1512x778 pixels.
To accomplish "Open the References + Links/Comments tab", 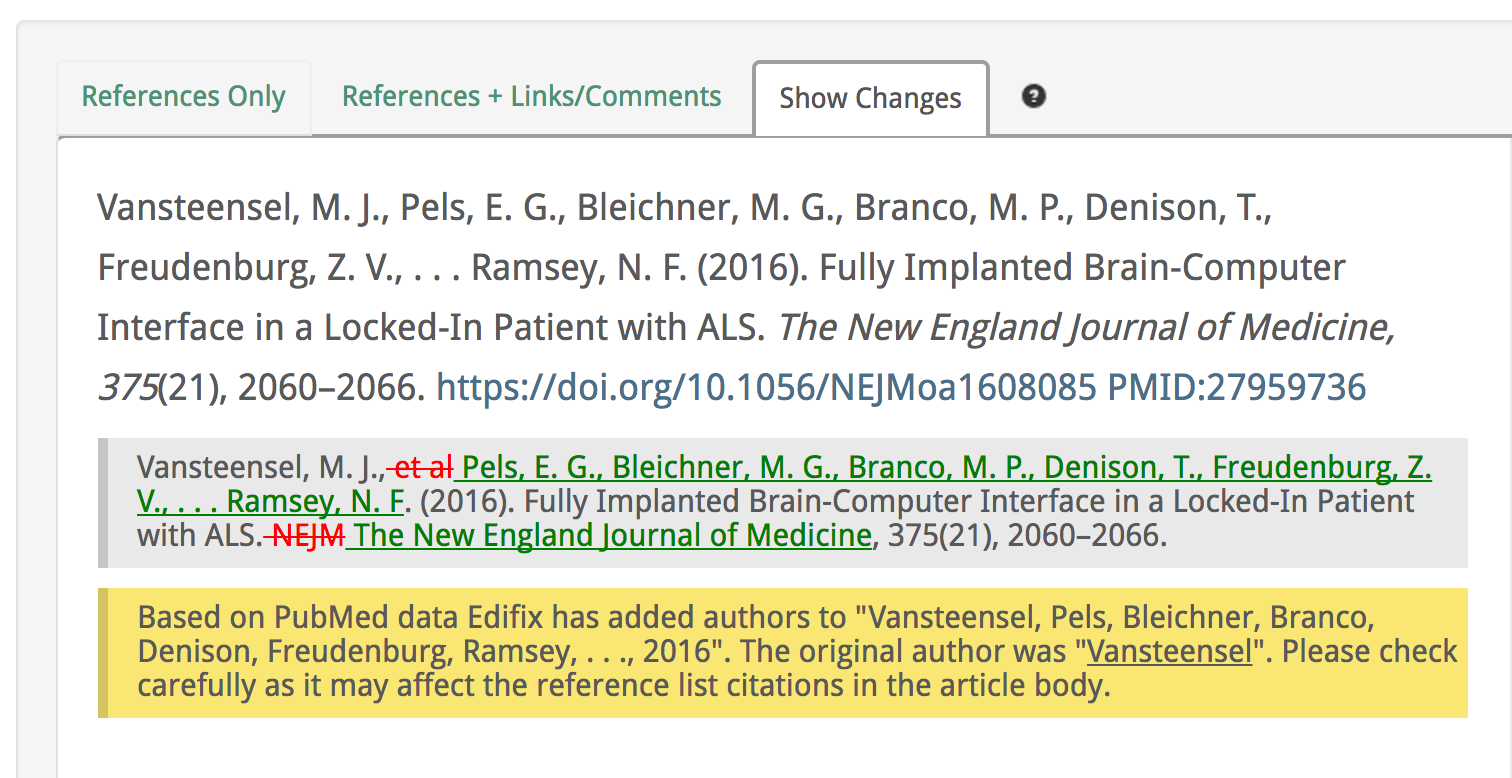I will point(531,97).
